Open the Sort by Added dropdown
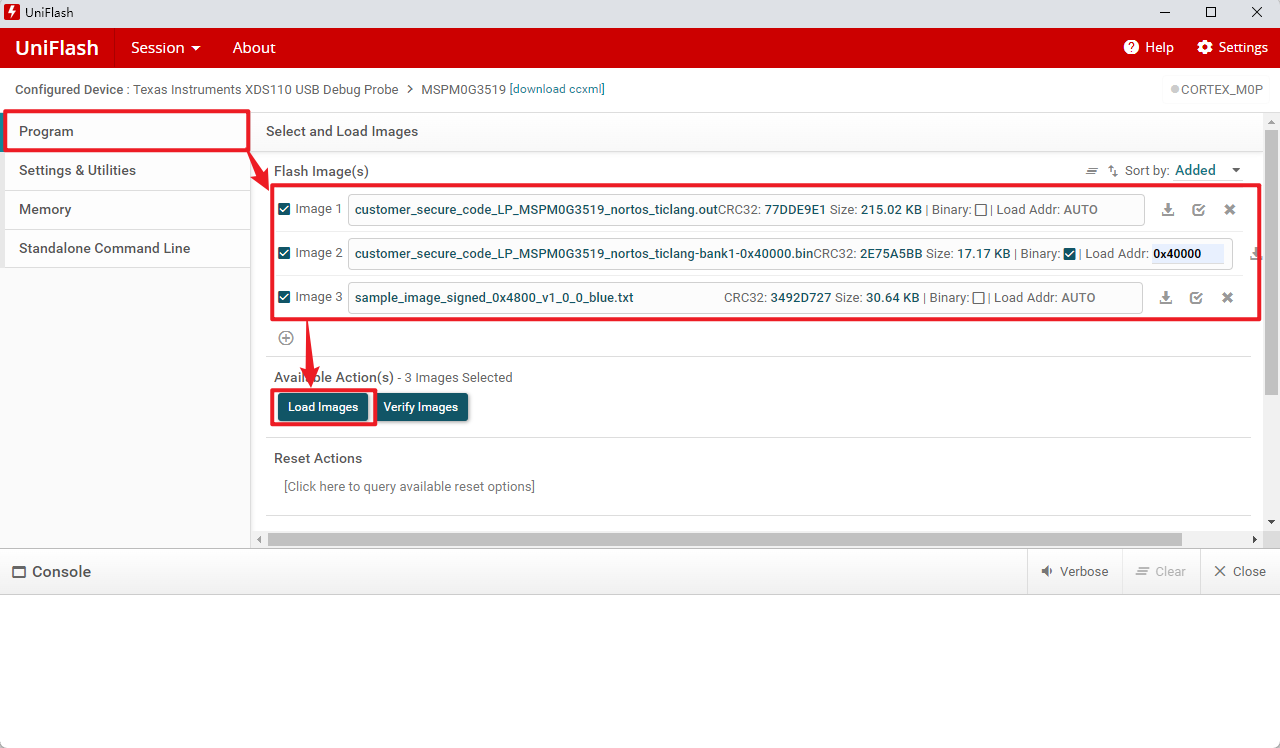 (1207, 171)
